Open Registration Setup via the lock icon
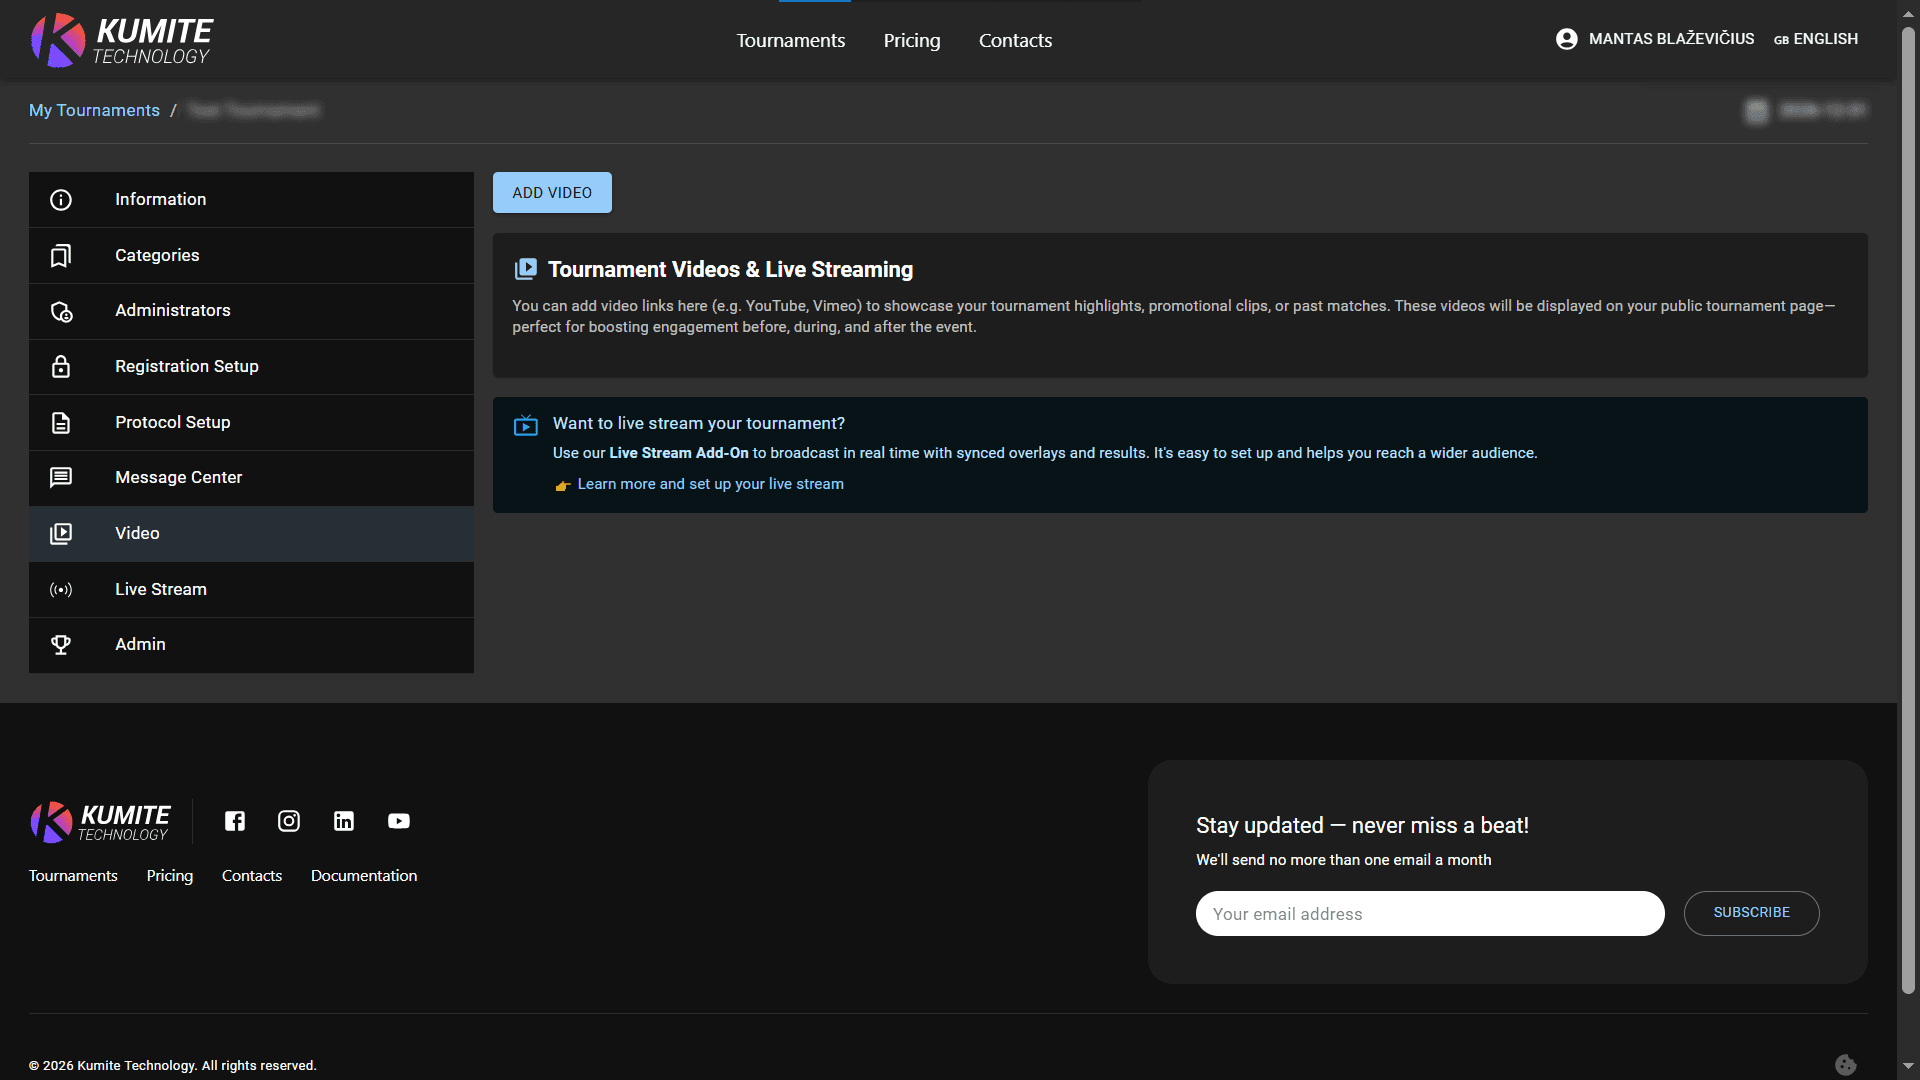1920x1080 pixels. (x=61, y=366)
